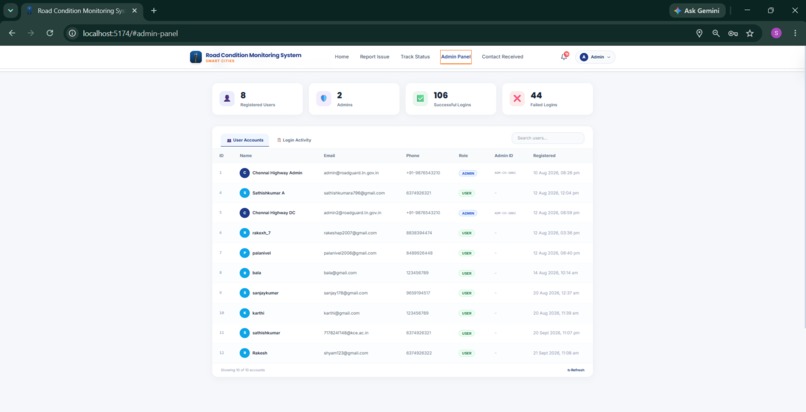Screen dimensions: 806x412
Task: Click the Successful Logins checkmark icon
Action: click(x=420, y=99)
